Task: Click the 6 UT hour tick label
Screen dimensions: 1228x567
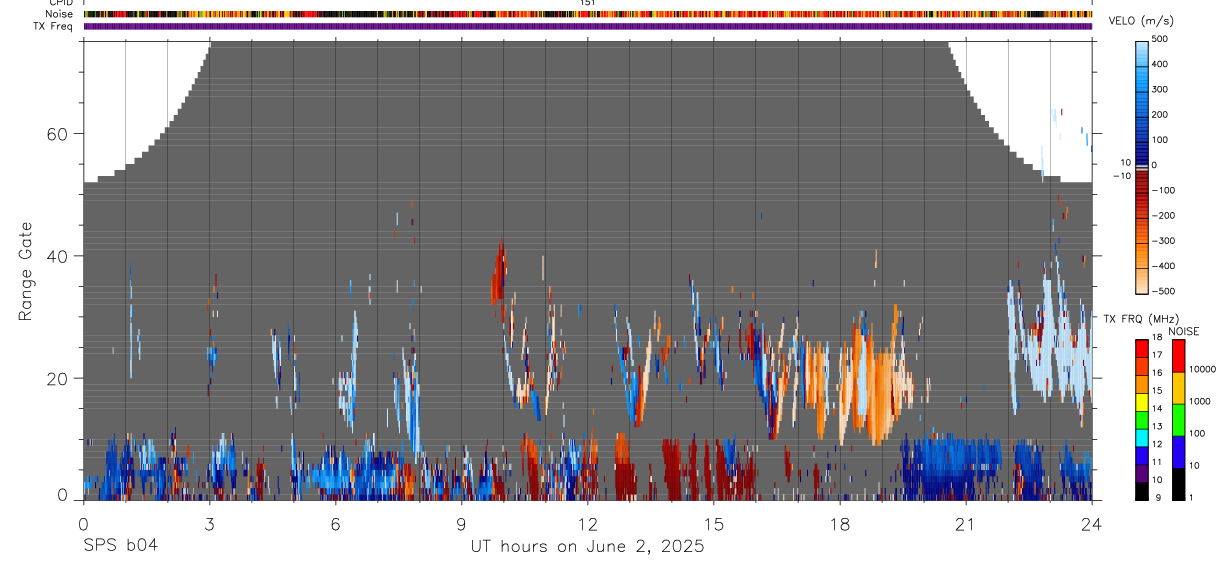Action: click(335, 524)
